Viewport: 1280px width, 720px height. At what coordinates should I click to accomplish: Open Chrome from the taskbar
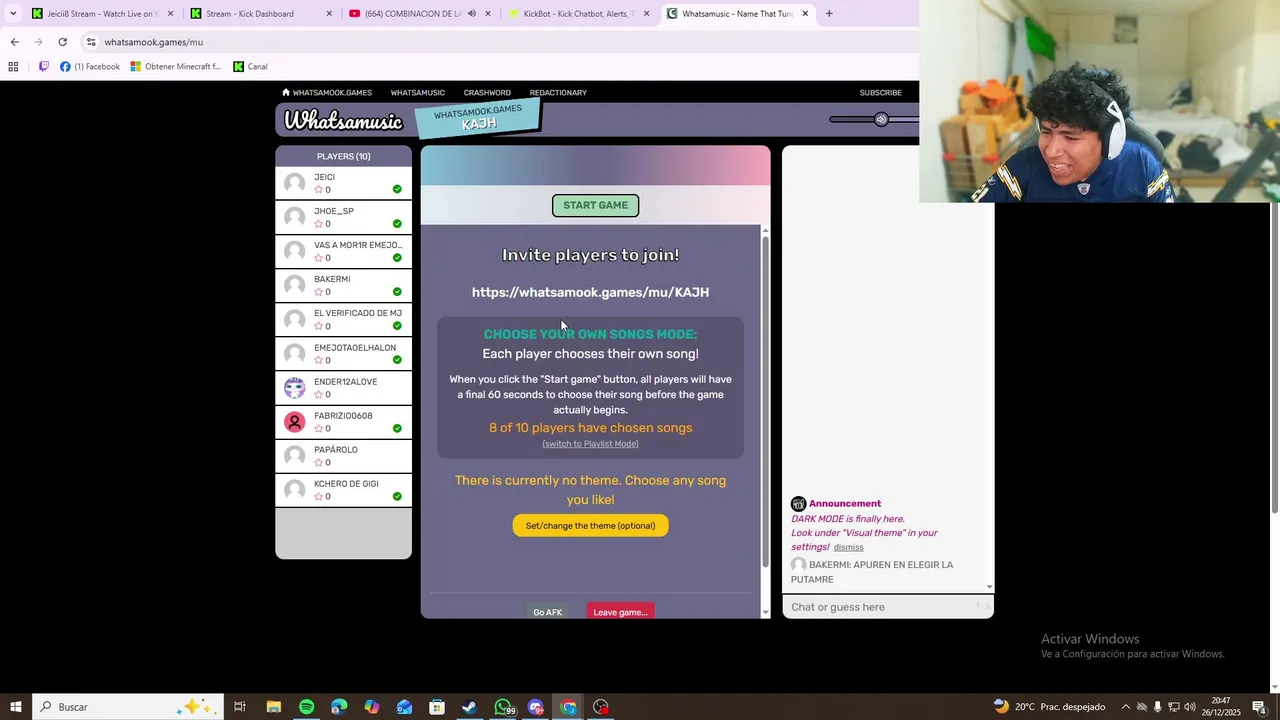click(x=568, y=707)
